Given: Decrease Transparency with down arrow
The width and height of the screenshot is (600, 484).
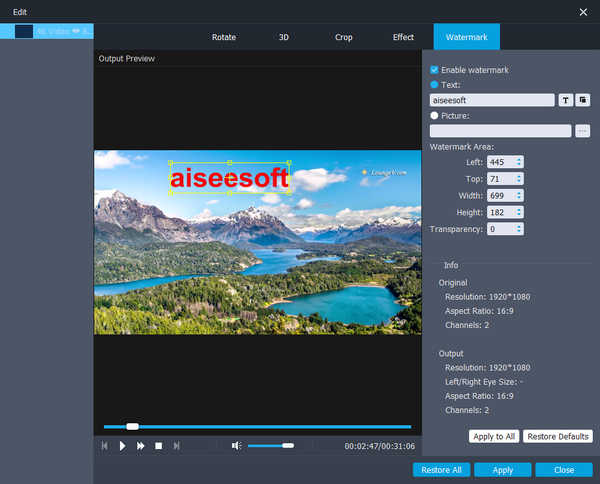Looking at the screenshot, I should [519, 231].
